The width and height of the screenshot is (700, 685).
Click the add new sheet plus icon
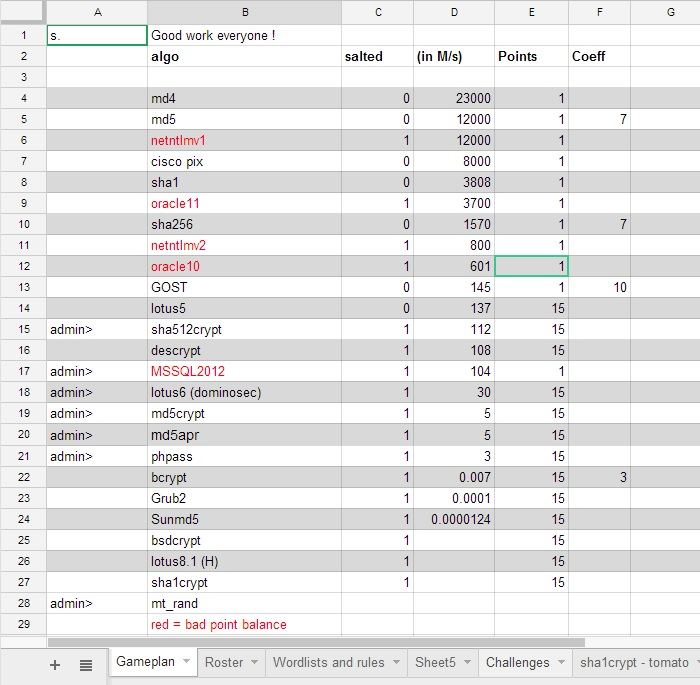55,664
